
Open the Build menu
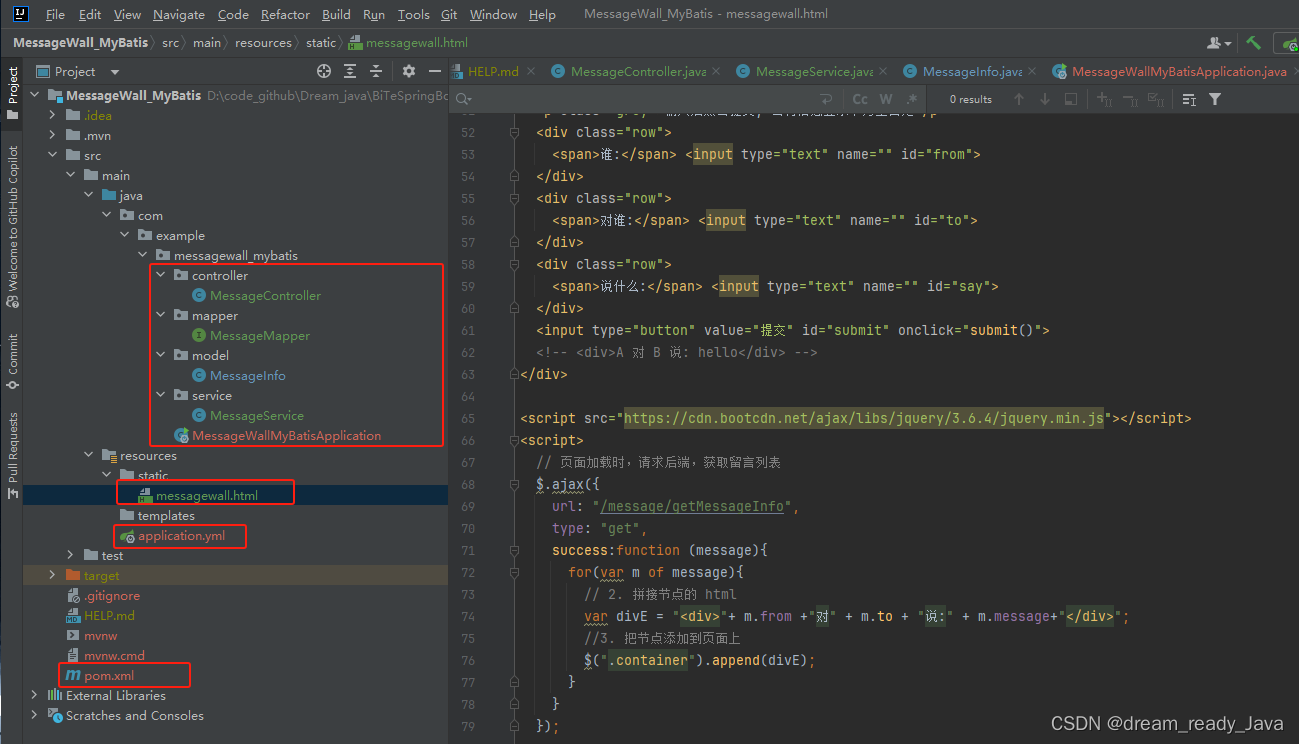click(336, 14)
